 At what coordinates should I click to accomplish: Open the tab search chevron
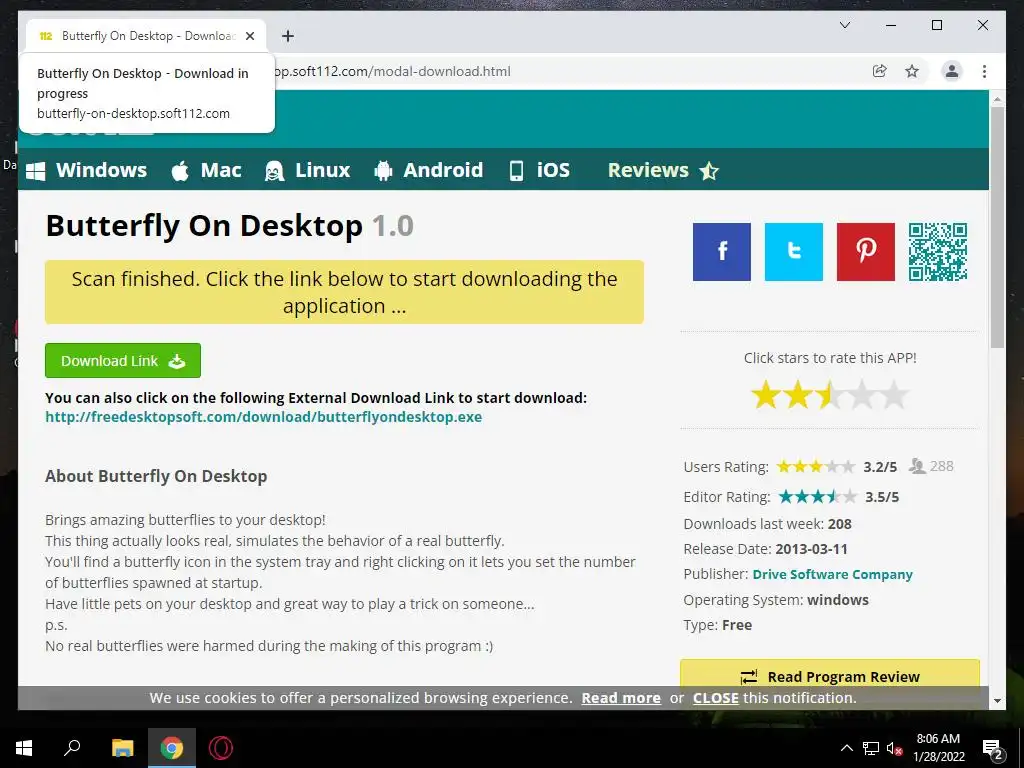pyautogui.click(x=844, y=25)
